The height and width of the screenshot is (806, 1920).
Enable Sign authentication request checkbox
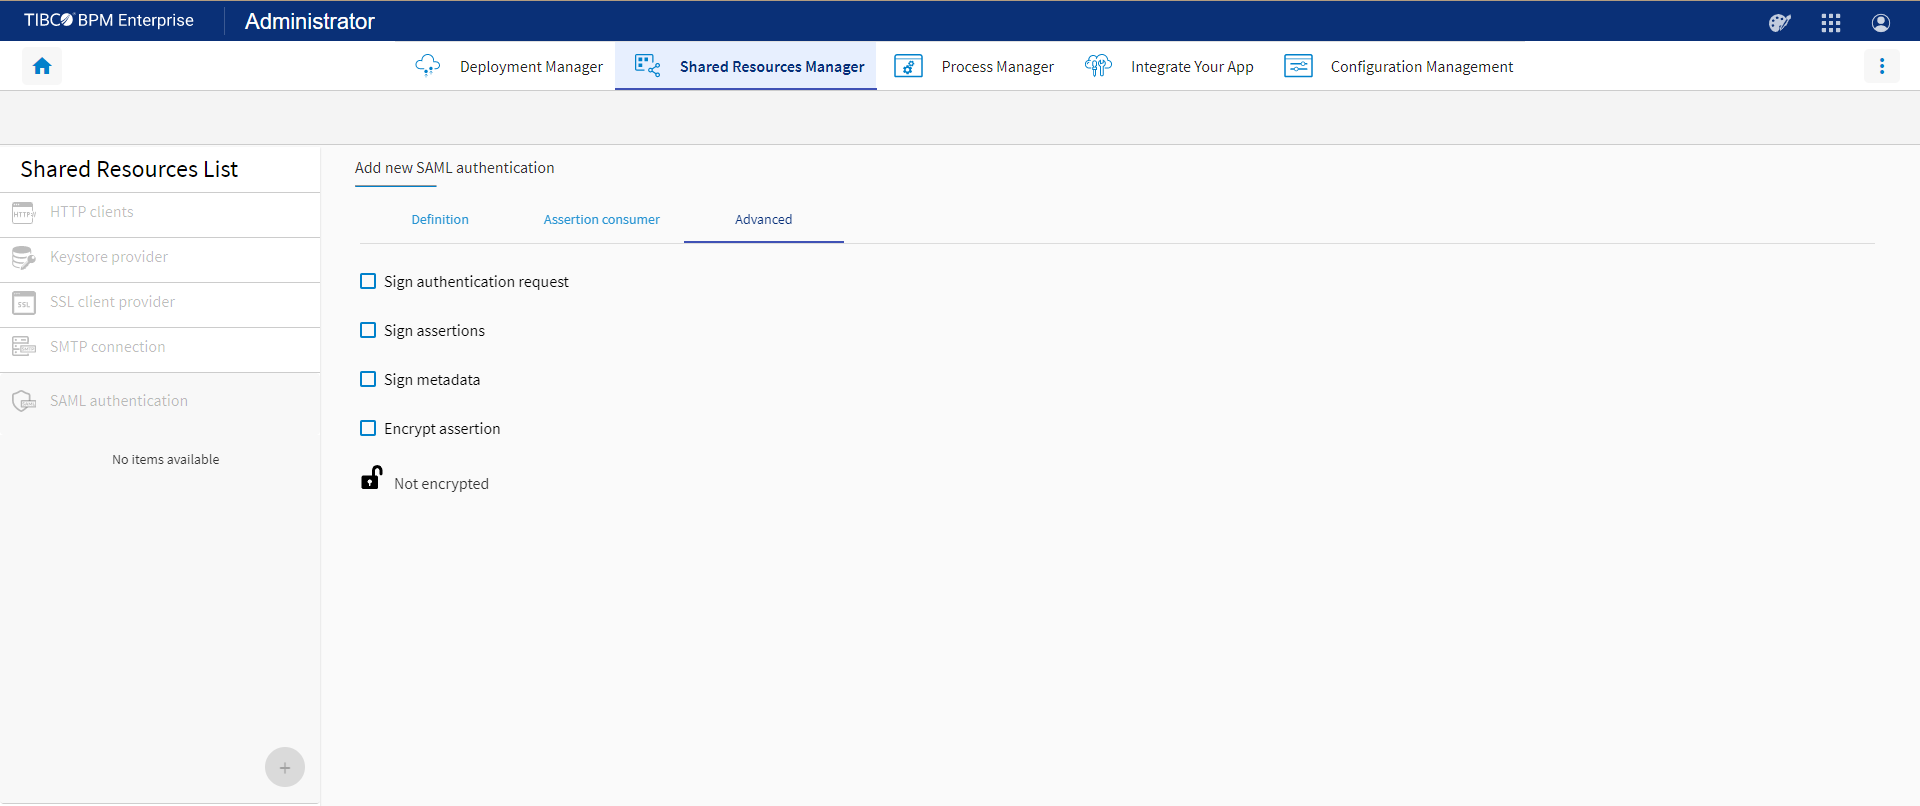368,282
